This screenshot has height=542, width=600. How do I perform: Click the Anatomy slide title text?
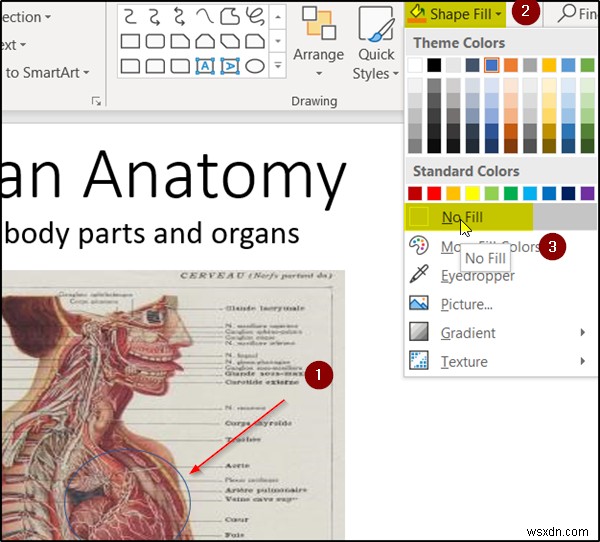click(215, 177)
